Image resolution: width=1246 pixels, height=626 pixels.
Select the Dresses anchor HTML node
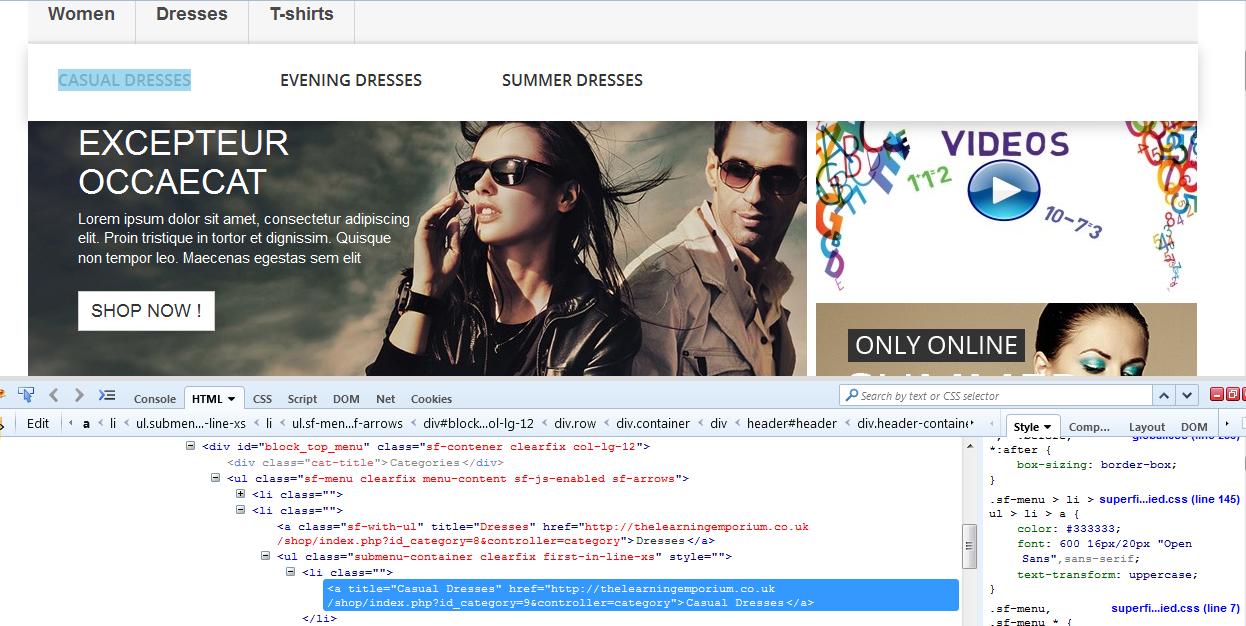[x=544, y=533]
